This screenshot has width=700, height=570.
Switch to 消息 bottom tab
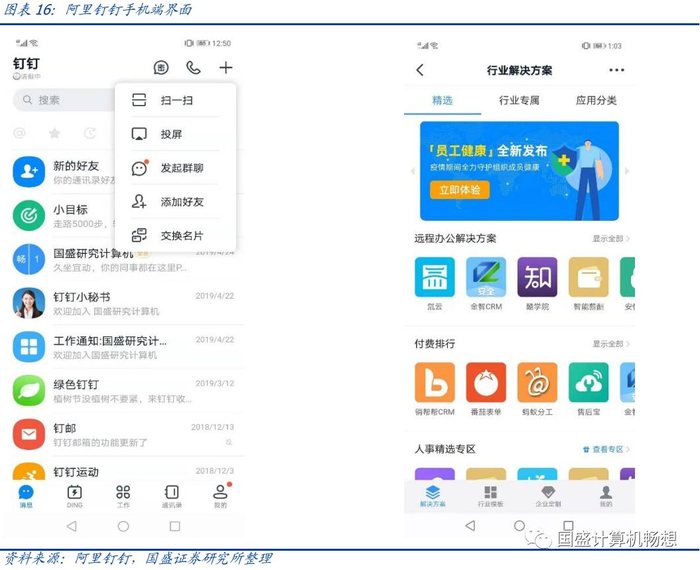click(x=26, y=496)
